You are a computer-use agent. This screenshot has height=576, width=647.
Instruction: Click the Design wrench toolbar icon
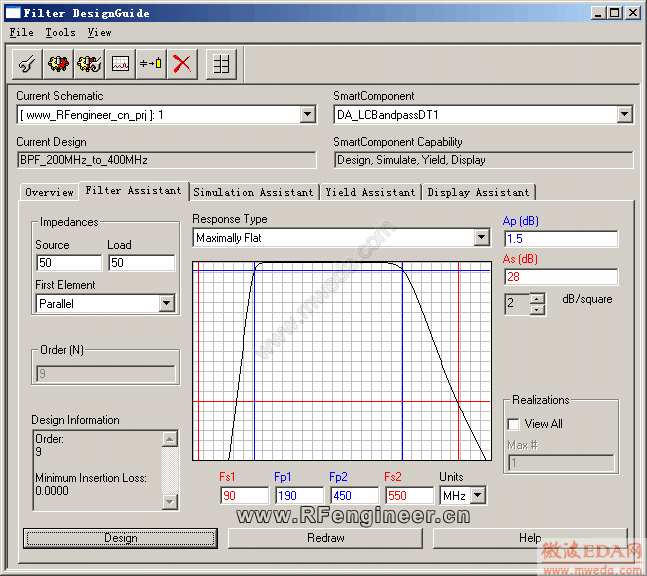(x=27, y=64)
